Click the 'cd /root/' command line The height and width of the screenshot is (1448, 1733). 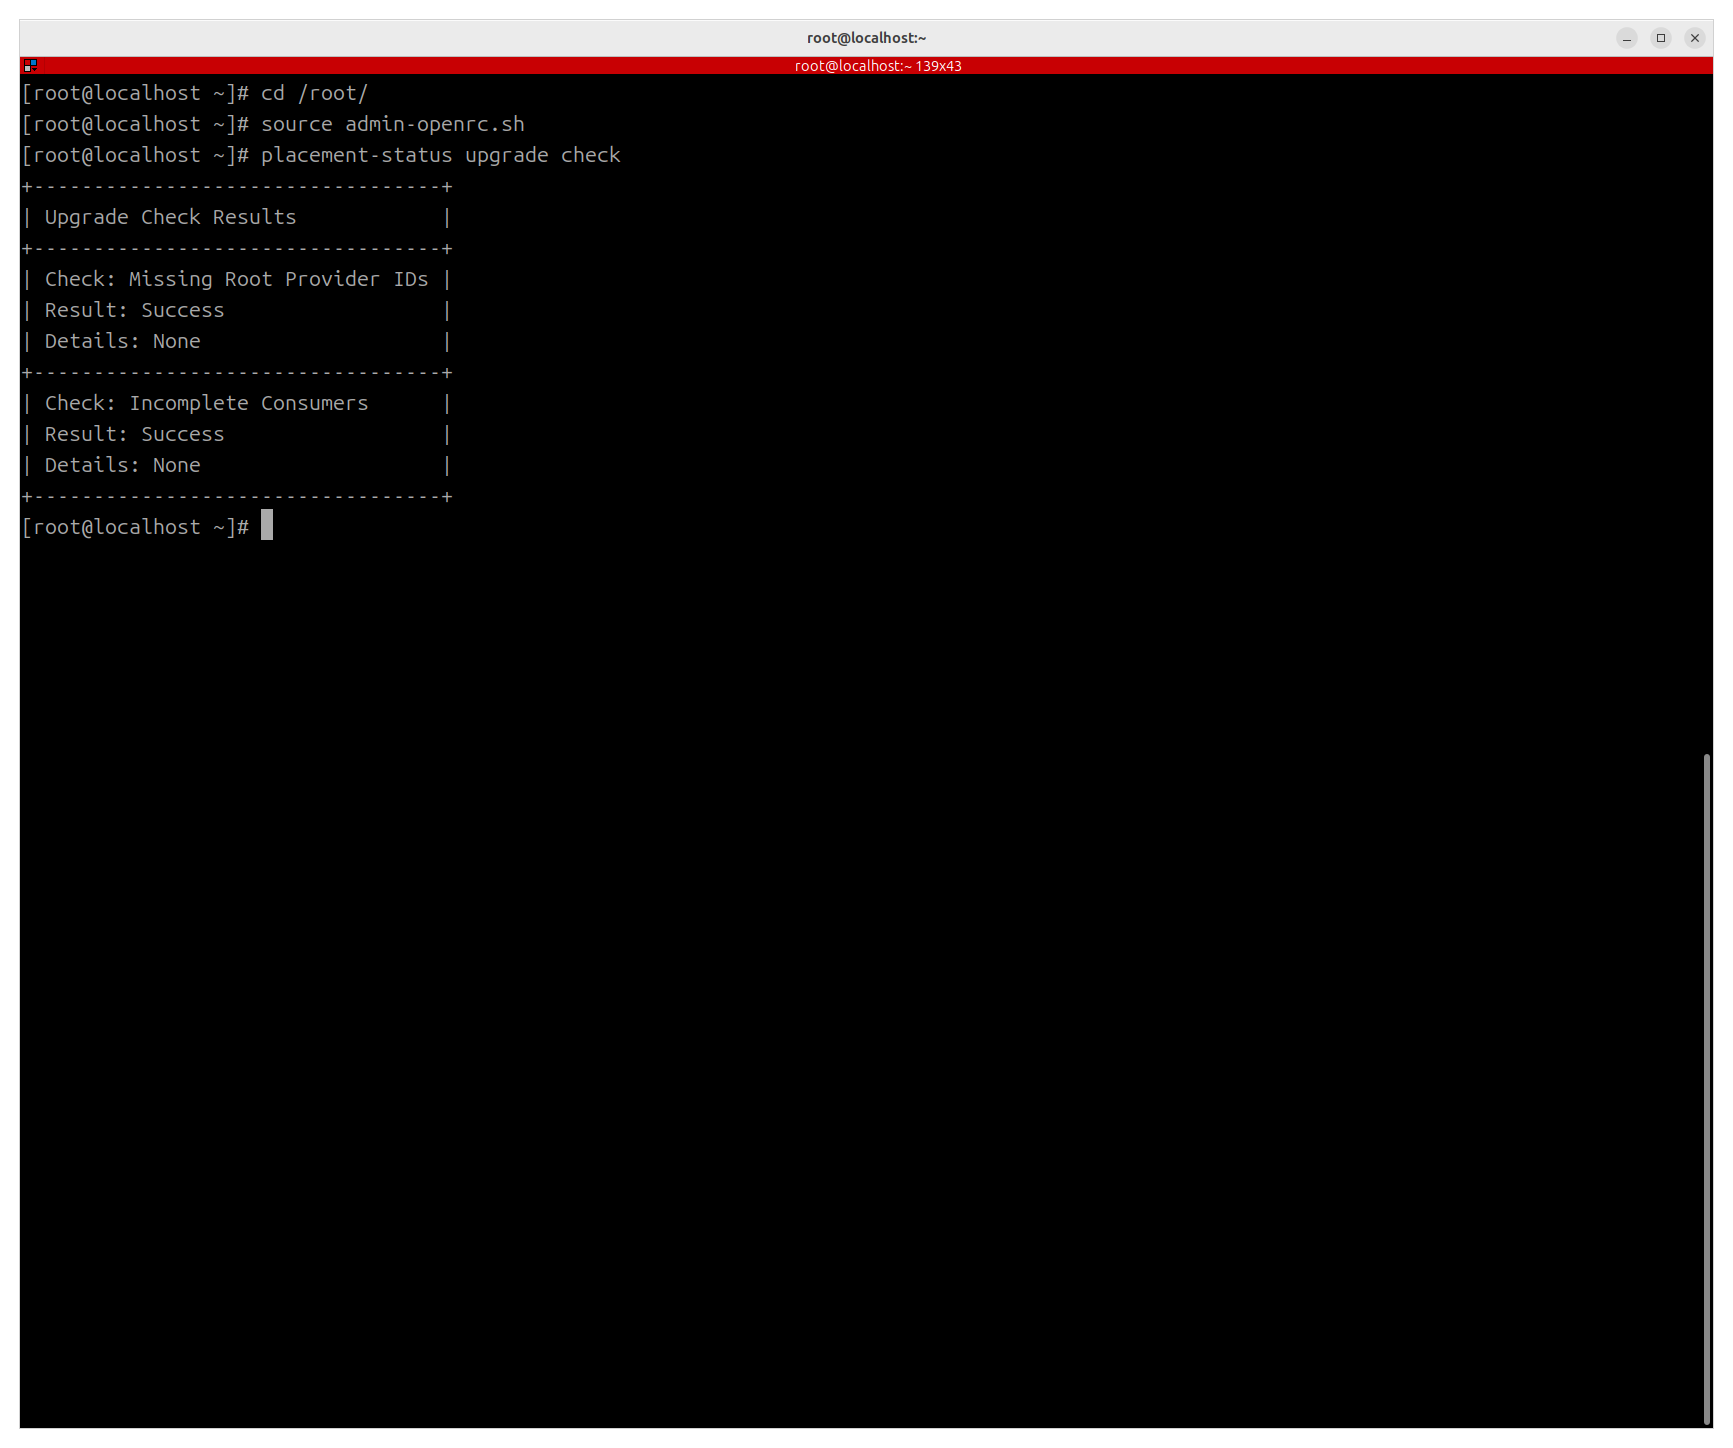[315, 93]
